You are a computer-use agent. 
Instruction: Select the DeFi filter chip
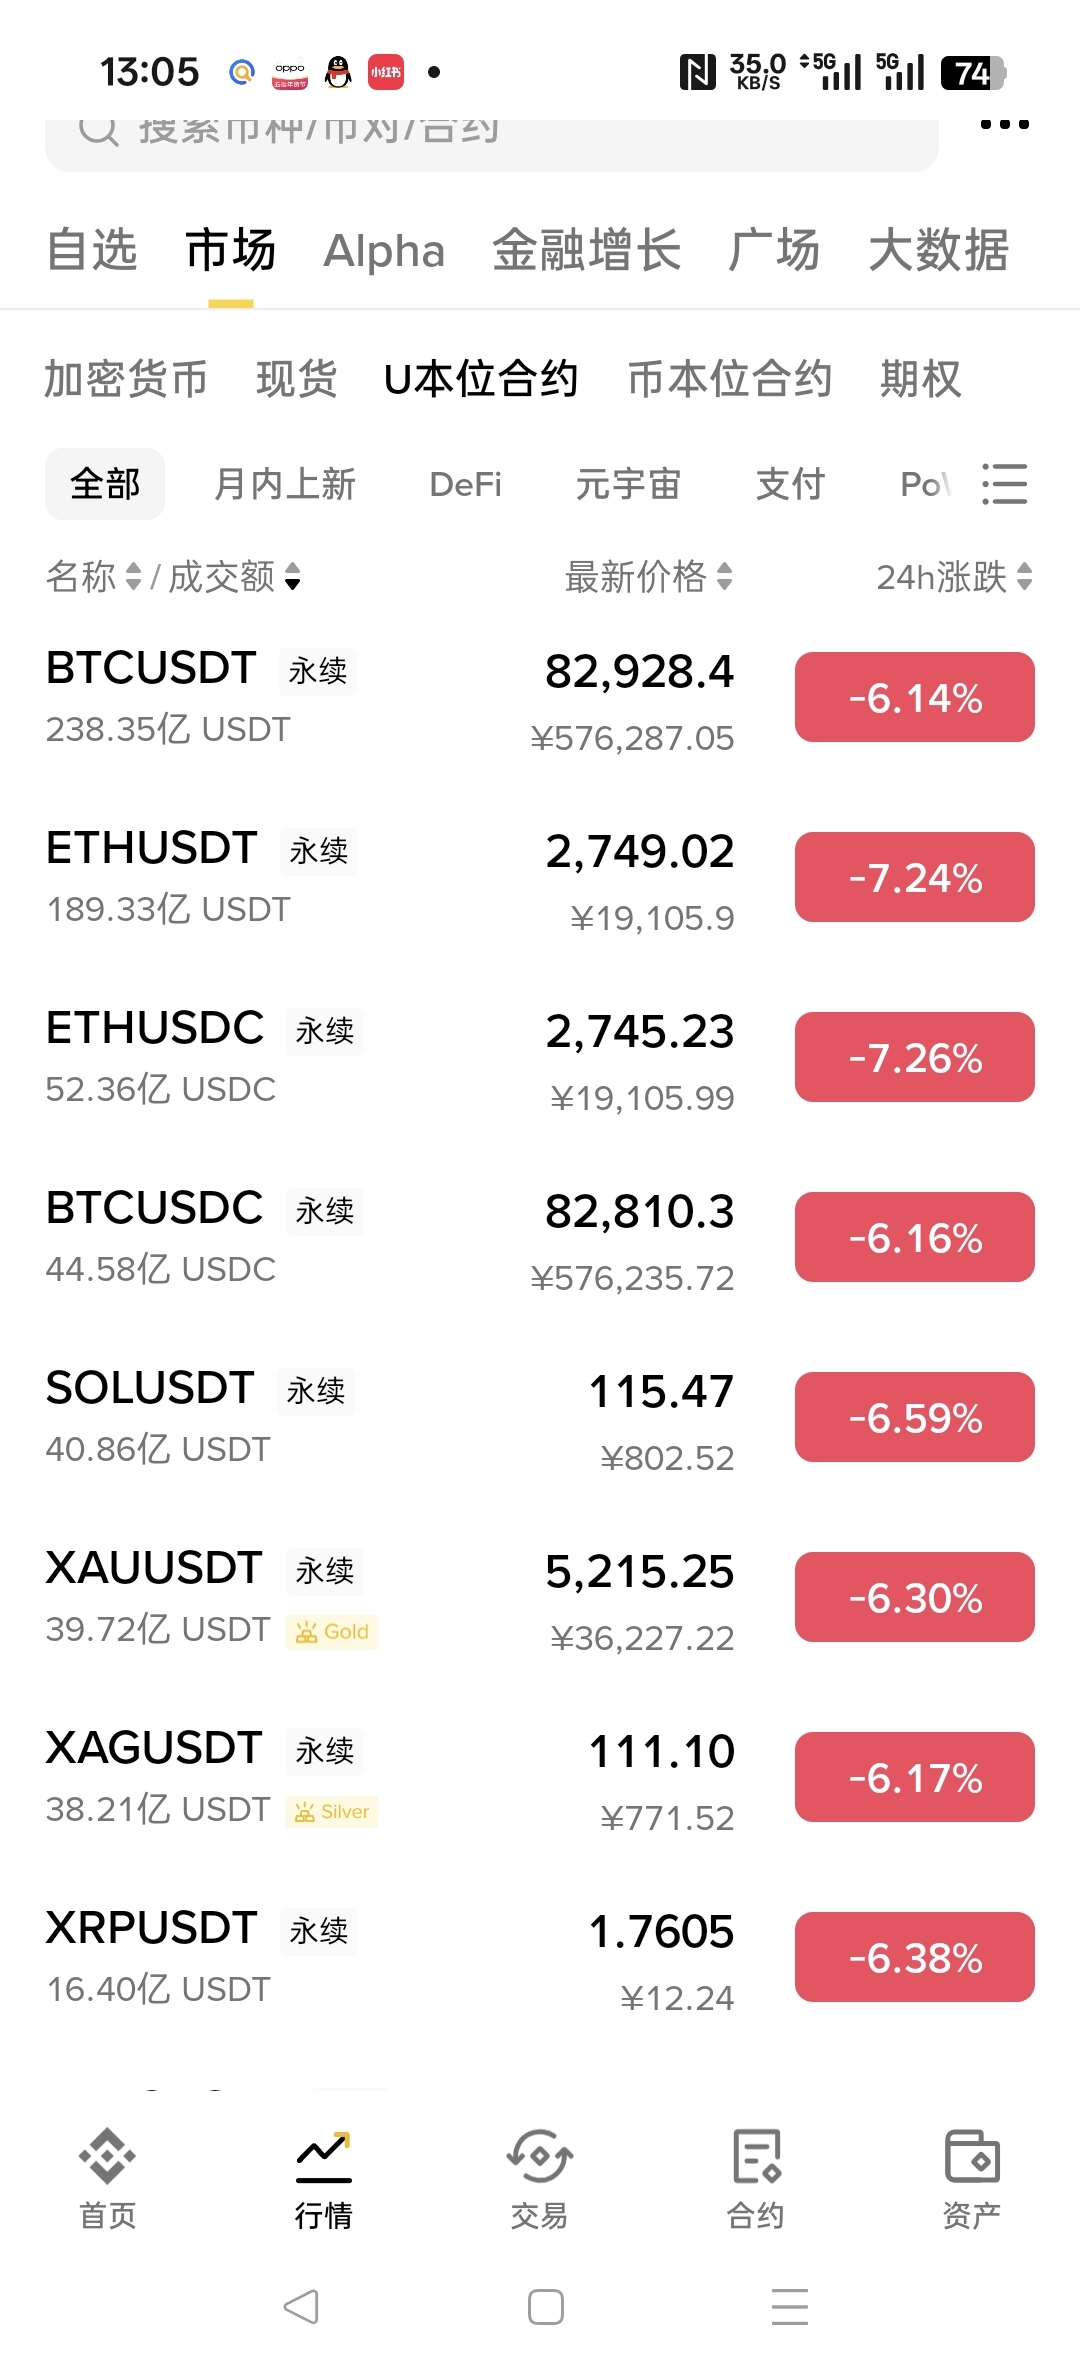tap(465, 485)
